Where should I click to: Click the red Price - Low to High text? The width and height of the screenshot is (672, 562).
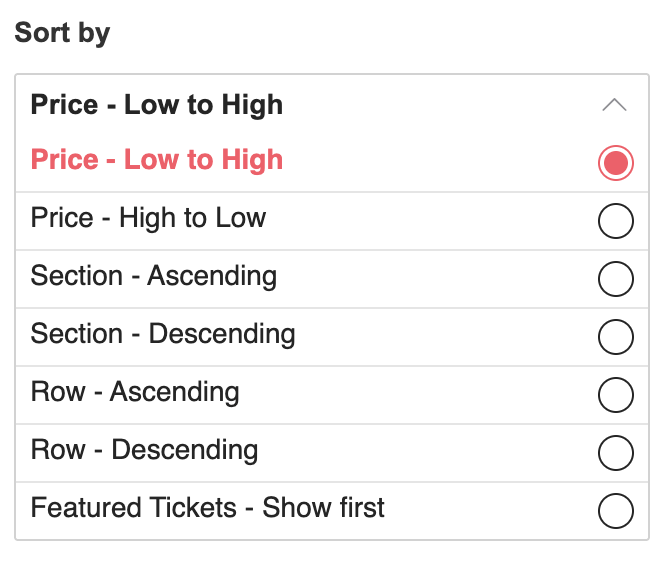tap(157, 160)
